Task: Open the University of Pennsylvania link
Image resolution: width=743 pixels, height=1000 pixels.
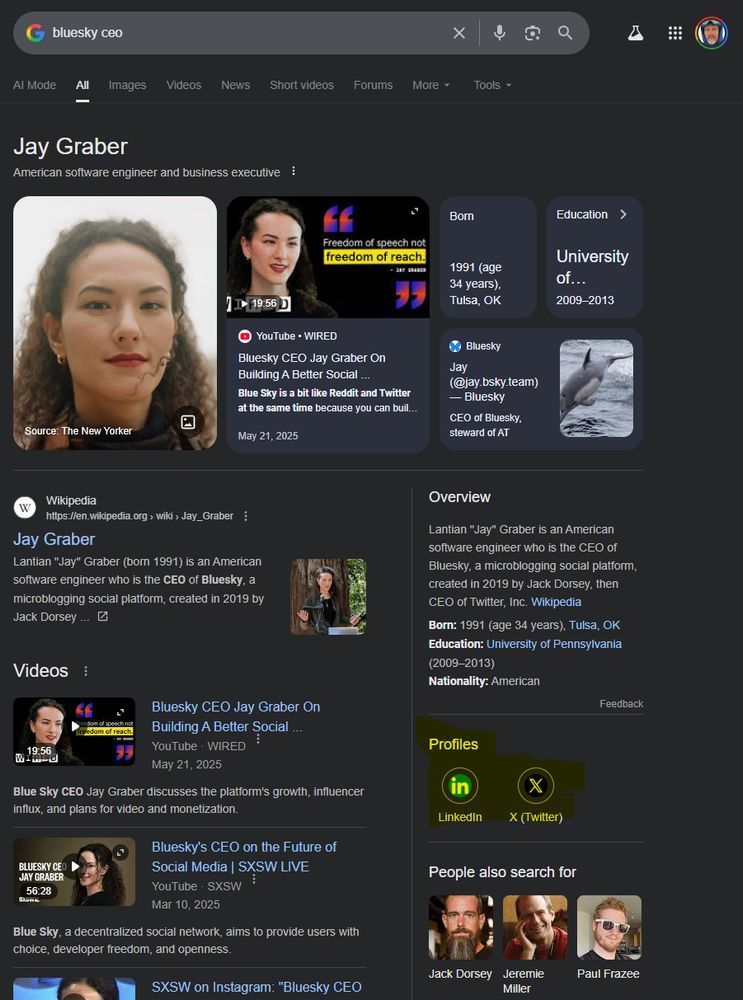Action: pos(554,644)
